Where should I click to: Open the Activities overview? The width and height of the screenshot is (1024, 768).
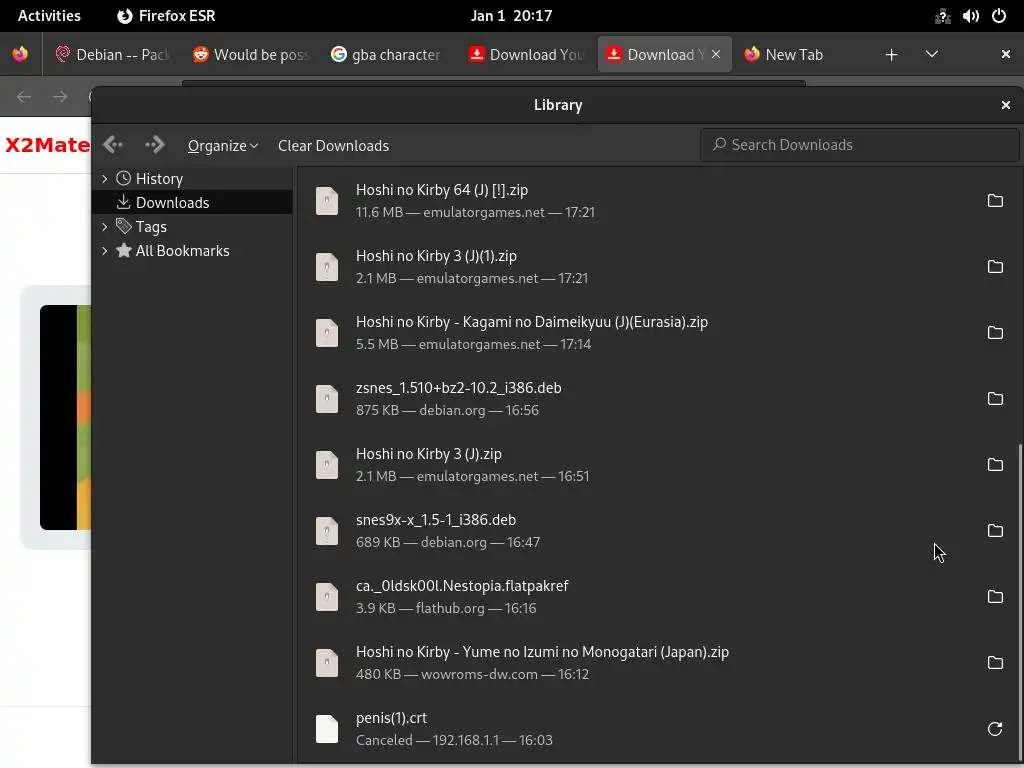(49, 16)
